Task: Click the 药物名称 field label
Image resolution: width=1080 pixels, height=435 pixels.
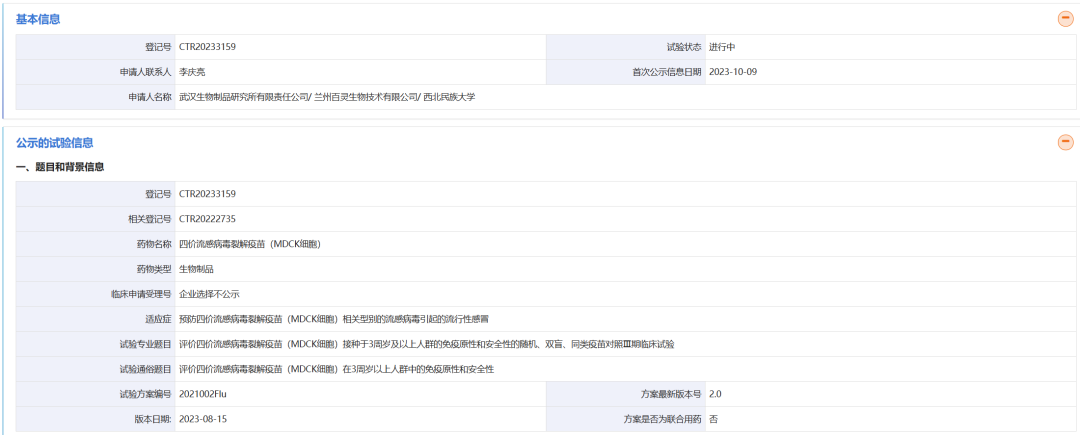Action: (x=154, y=244)
